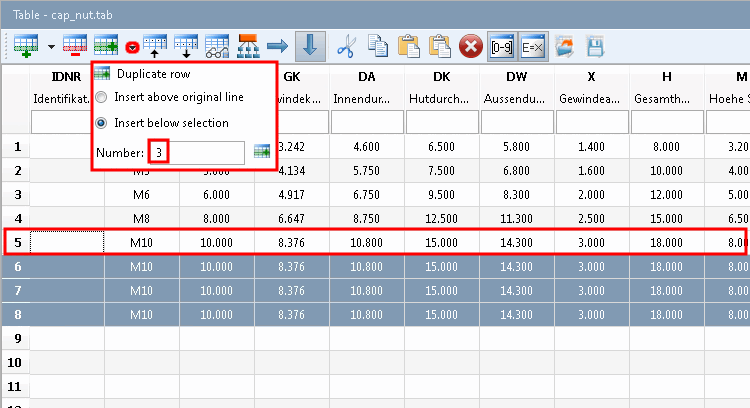
Task: Click the 6.647 cell in row 4
Action: (x=292, y=219)
